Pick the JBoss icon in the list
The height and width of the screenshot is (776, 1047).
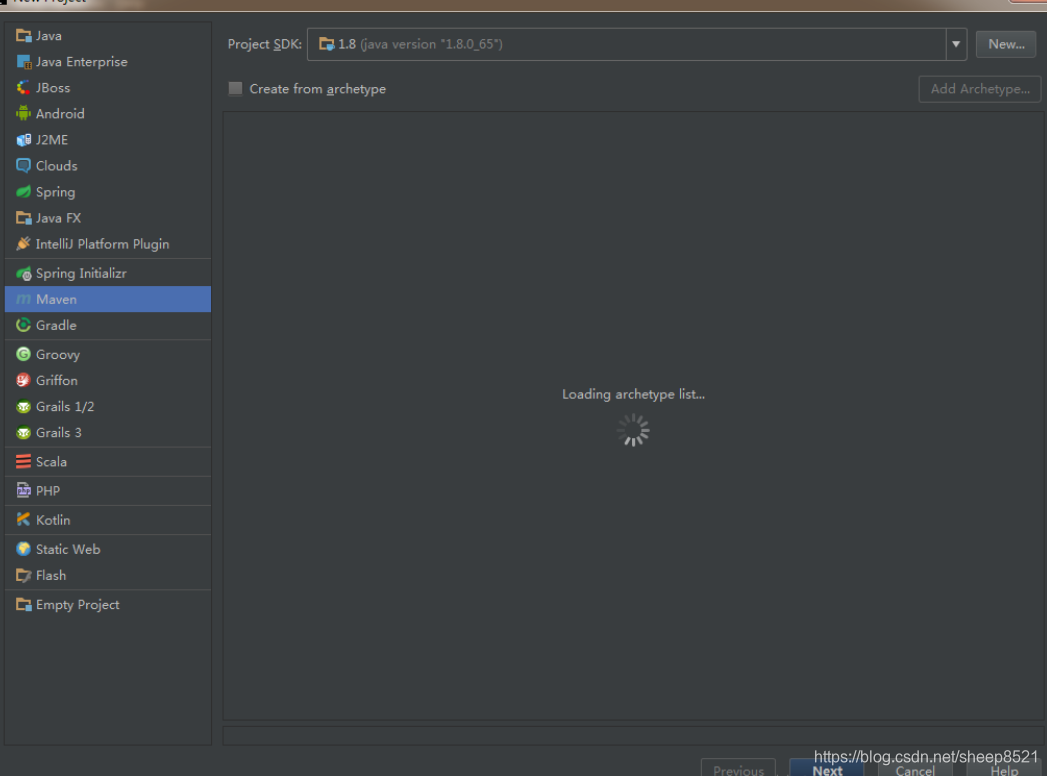tap(23, 87)
